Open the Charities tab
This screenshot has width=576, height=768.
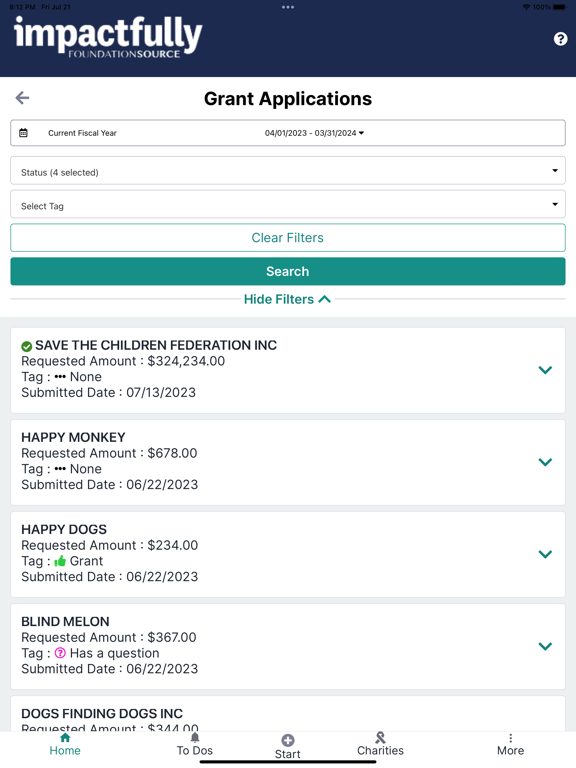(x=380, y=744)
